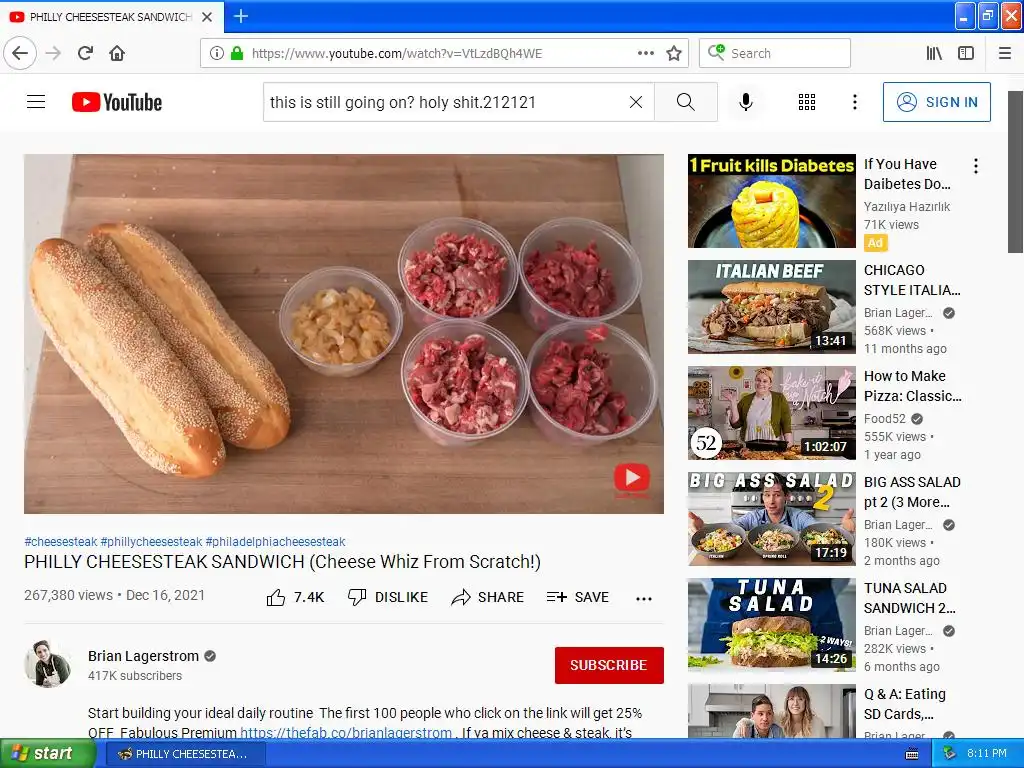Click the SIGN IN button
The height and width of the screenshot is (768, 1024).
936,102
